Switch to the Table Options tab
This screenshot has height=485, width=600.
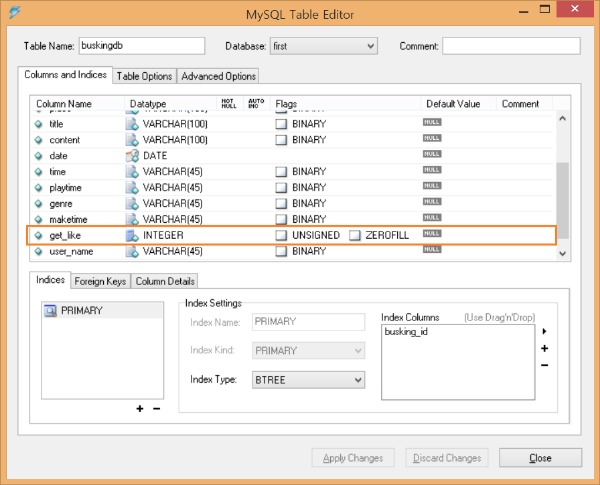(145, 76)
